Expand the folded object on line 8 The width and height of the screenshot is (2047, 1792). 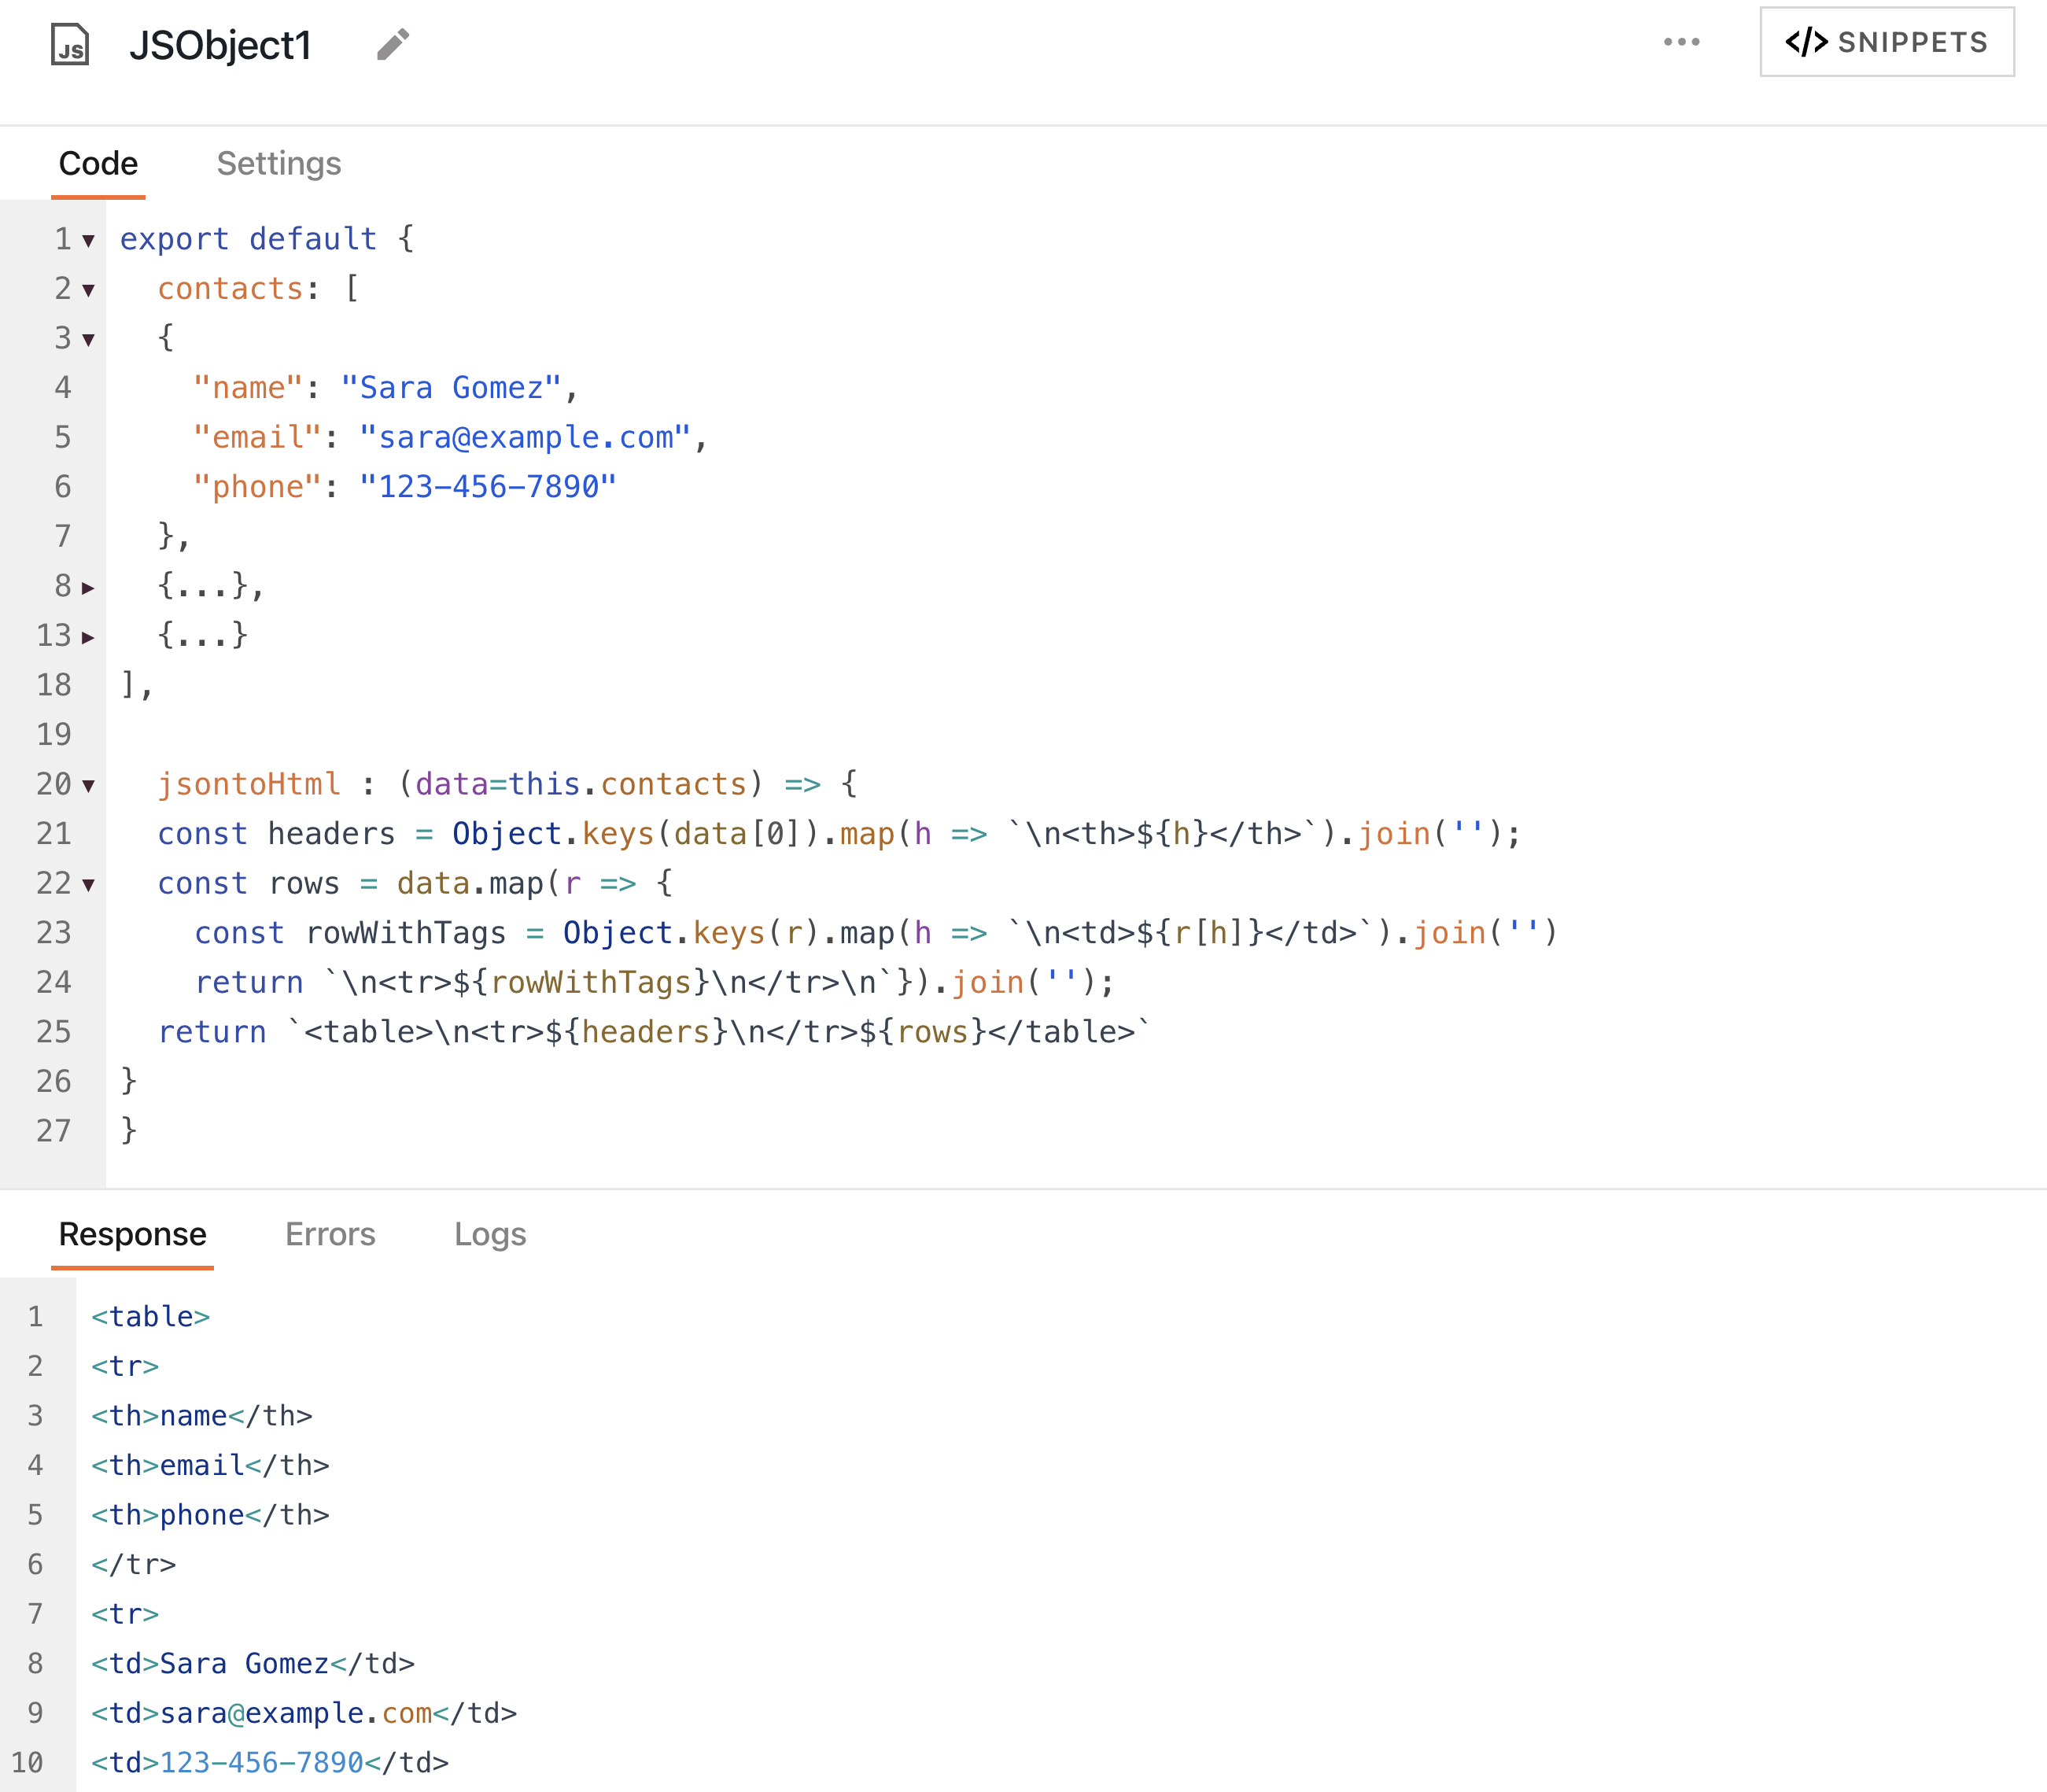tap(89, 587)
